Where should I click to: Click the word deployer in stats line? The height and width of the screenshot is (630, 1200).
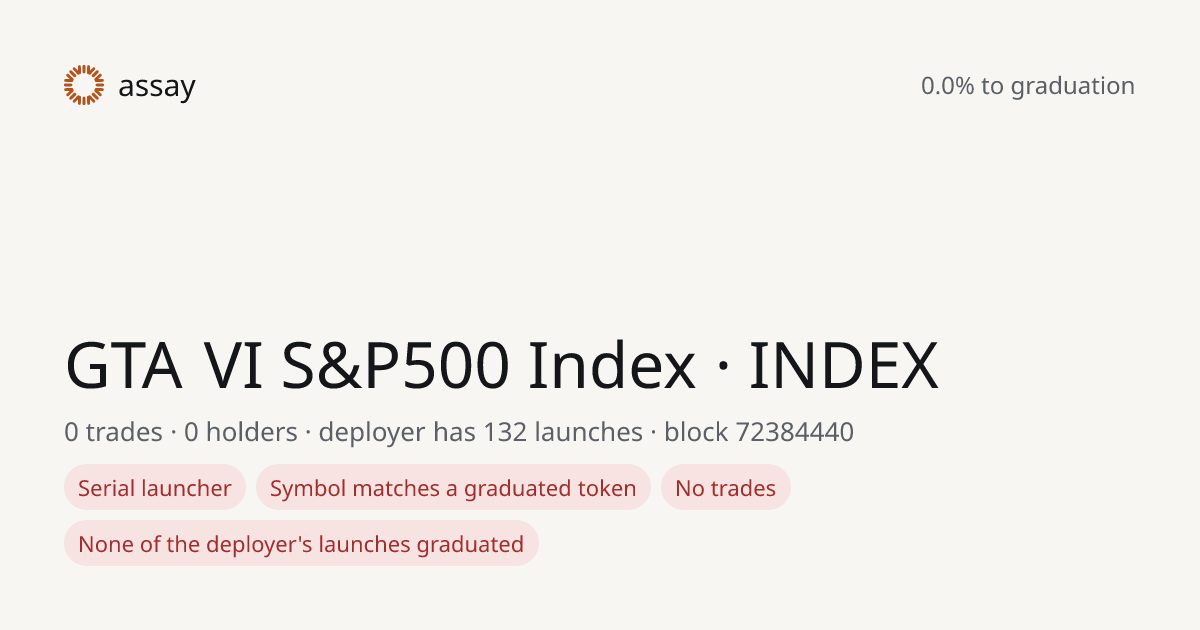pyautogui.click(x=372, y=433)
